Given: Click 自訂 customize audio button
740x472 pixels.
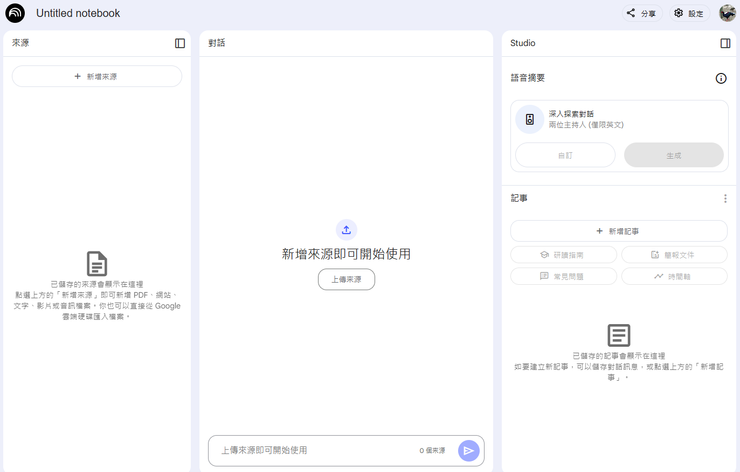Looking at the screenshot, I should pos(565,155).
